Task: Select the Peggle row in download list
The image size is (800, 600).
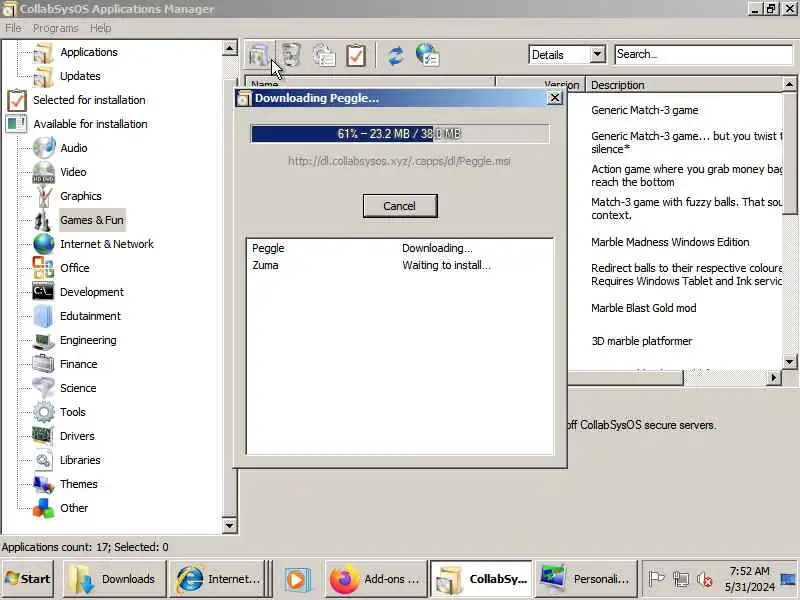Action: (x=400, y=248)
